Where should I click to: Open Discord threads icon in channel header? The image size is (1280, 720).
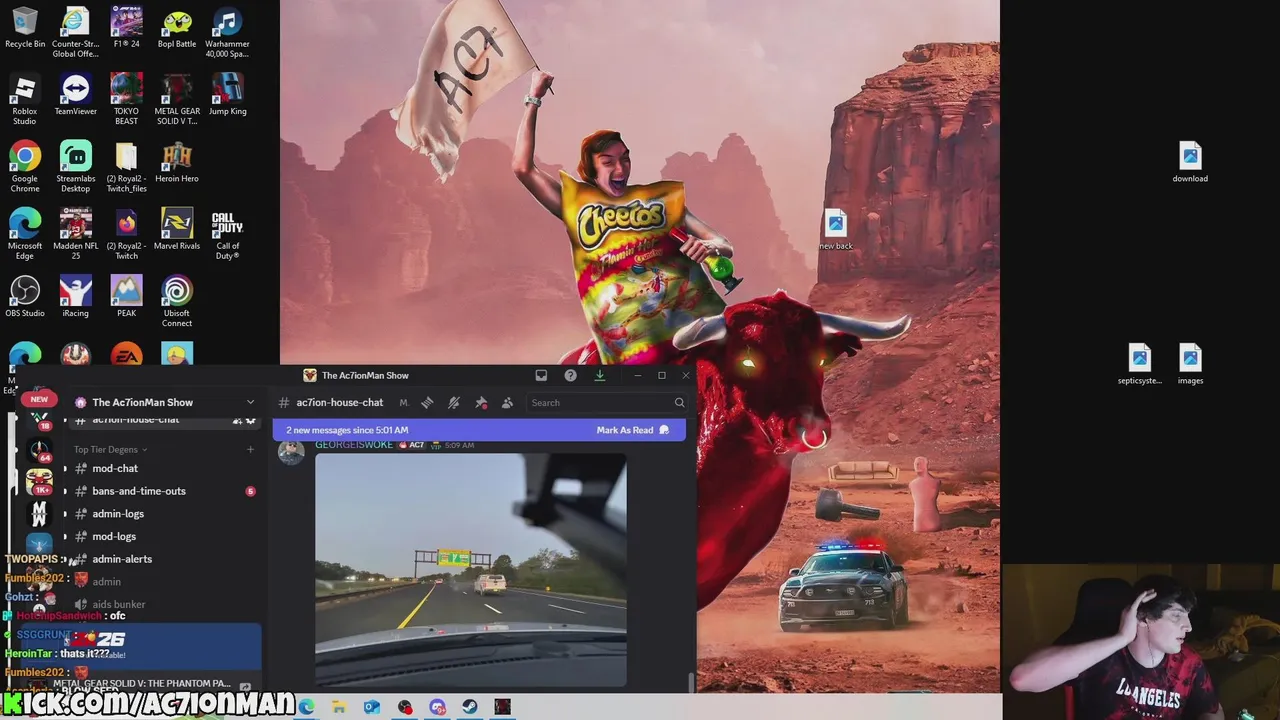pyautogui.click(x=427, y=403)
